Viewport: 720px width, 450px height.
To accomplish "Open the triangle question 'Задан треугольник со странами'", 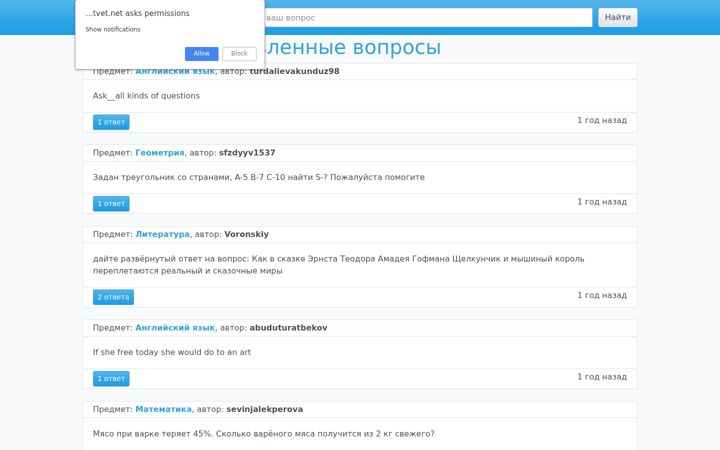I will [x=259, y=177].
